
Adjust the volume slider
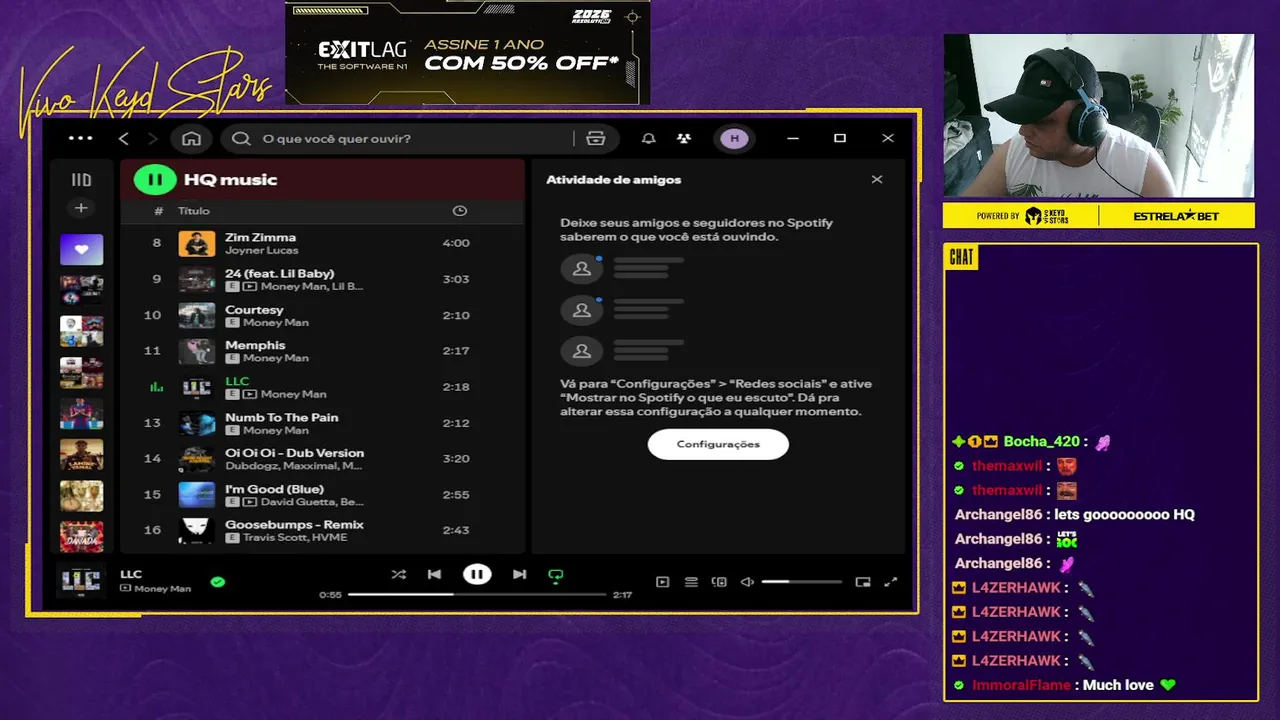coord(802,582)
